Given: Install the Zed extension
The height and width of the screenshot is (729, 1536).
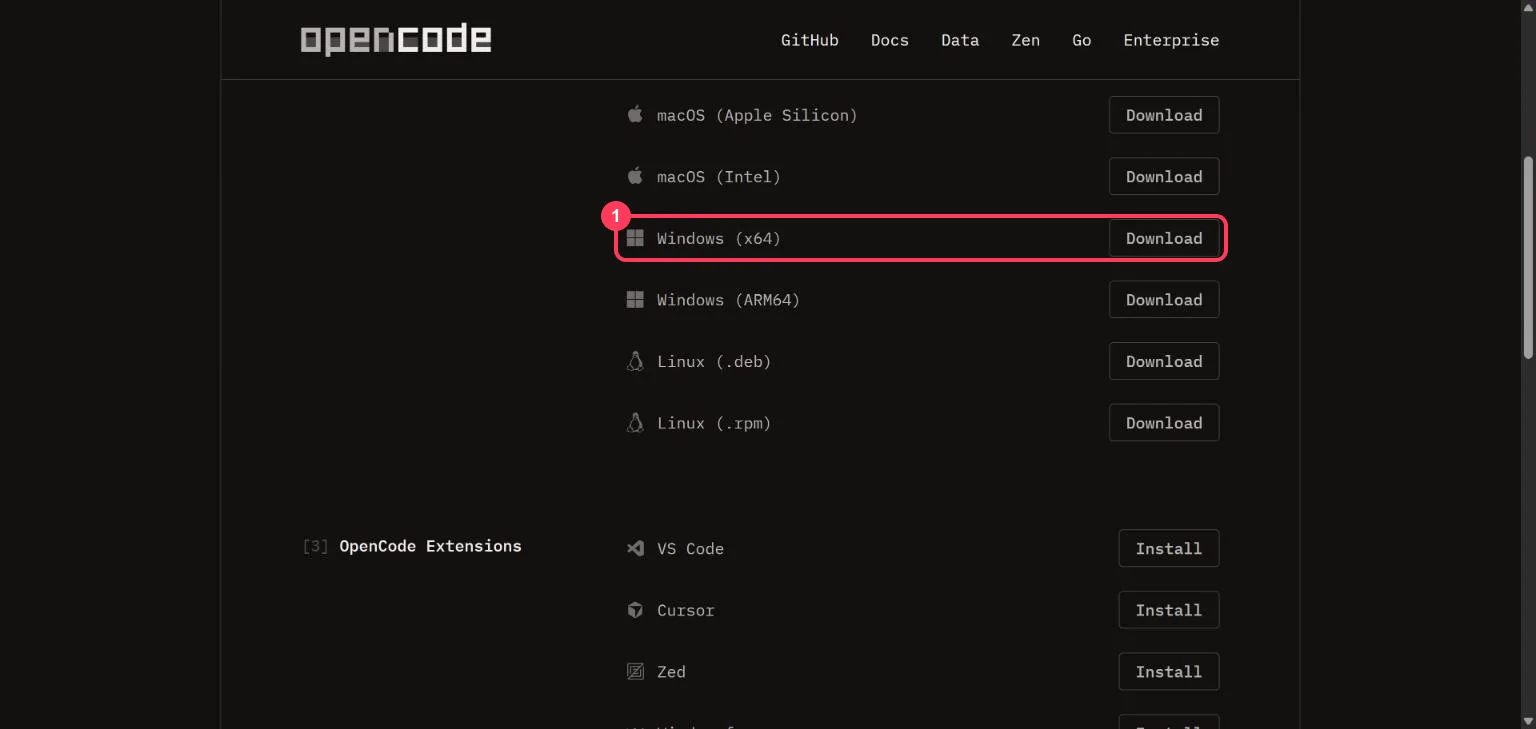Looking at the screenshot, I should [x=1169, y=672].
